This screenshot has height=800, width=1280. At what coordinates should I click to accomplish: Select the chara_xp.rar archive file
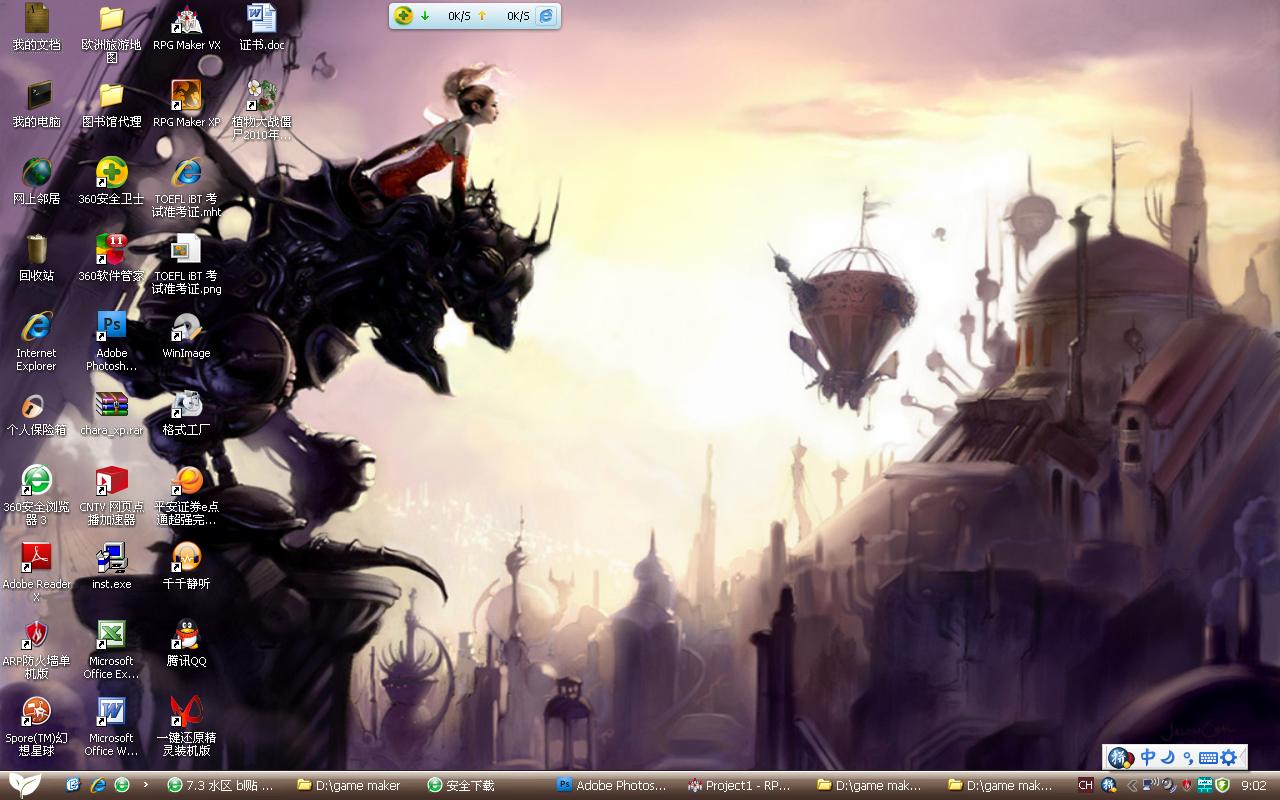point(111,413)
